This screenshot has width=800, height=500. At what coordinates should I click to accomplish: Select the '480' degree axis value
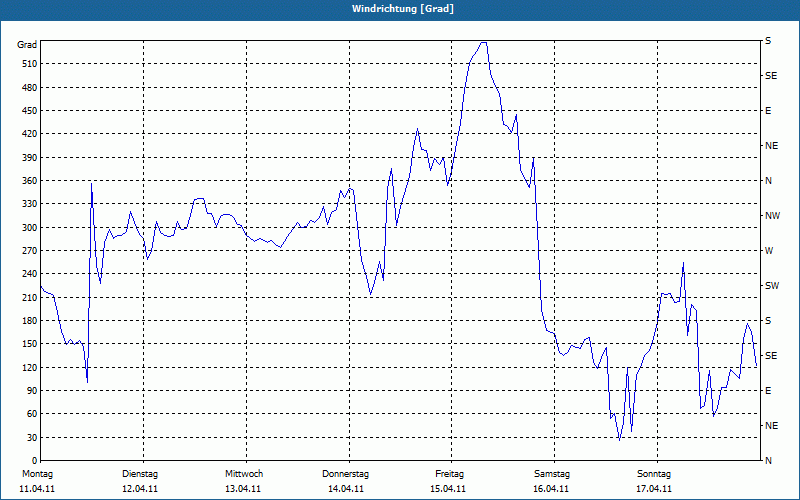30,87
